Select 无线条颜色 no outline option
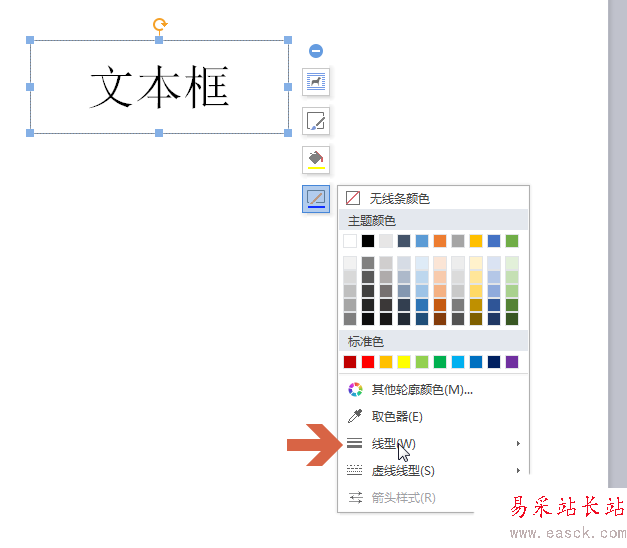 [433, 198]
